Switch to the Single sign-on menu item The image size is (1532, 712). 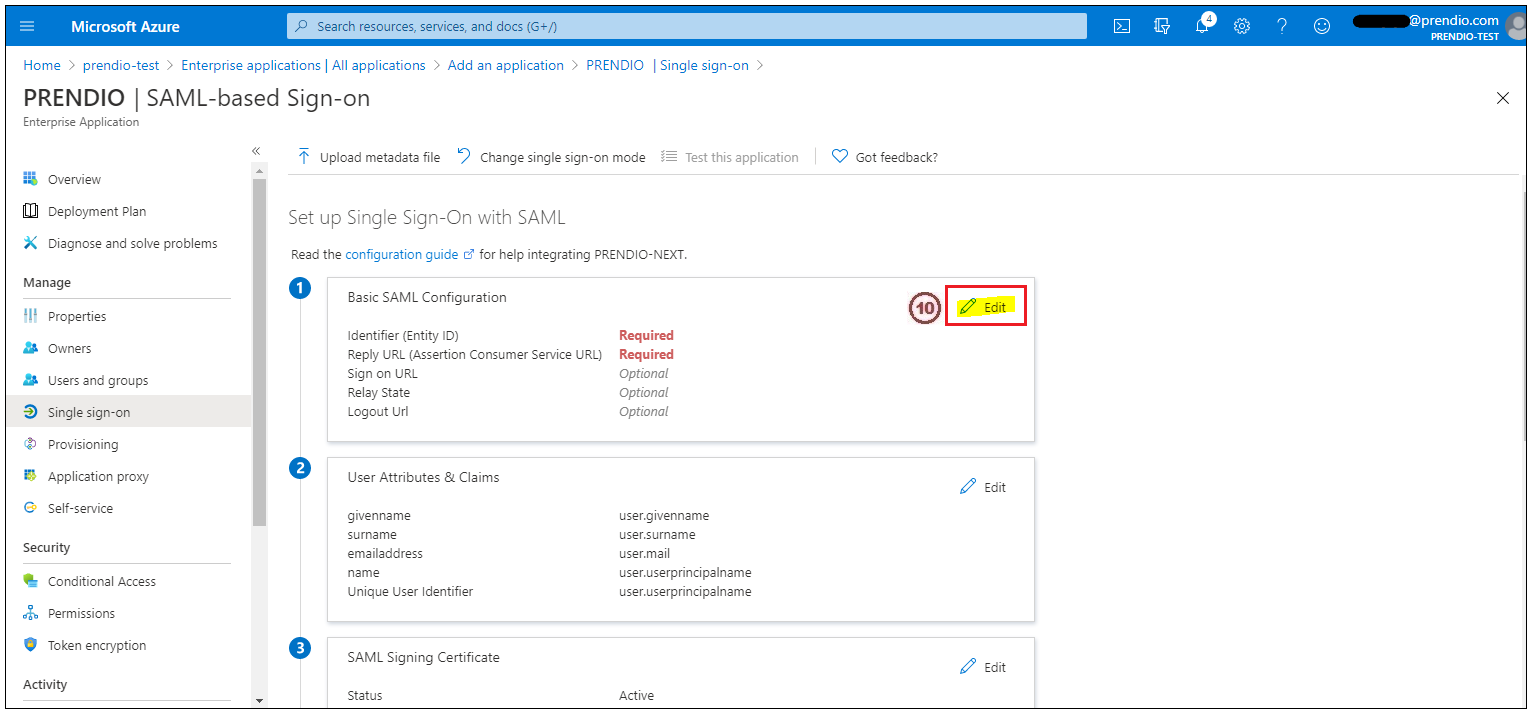89,412
